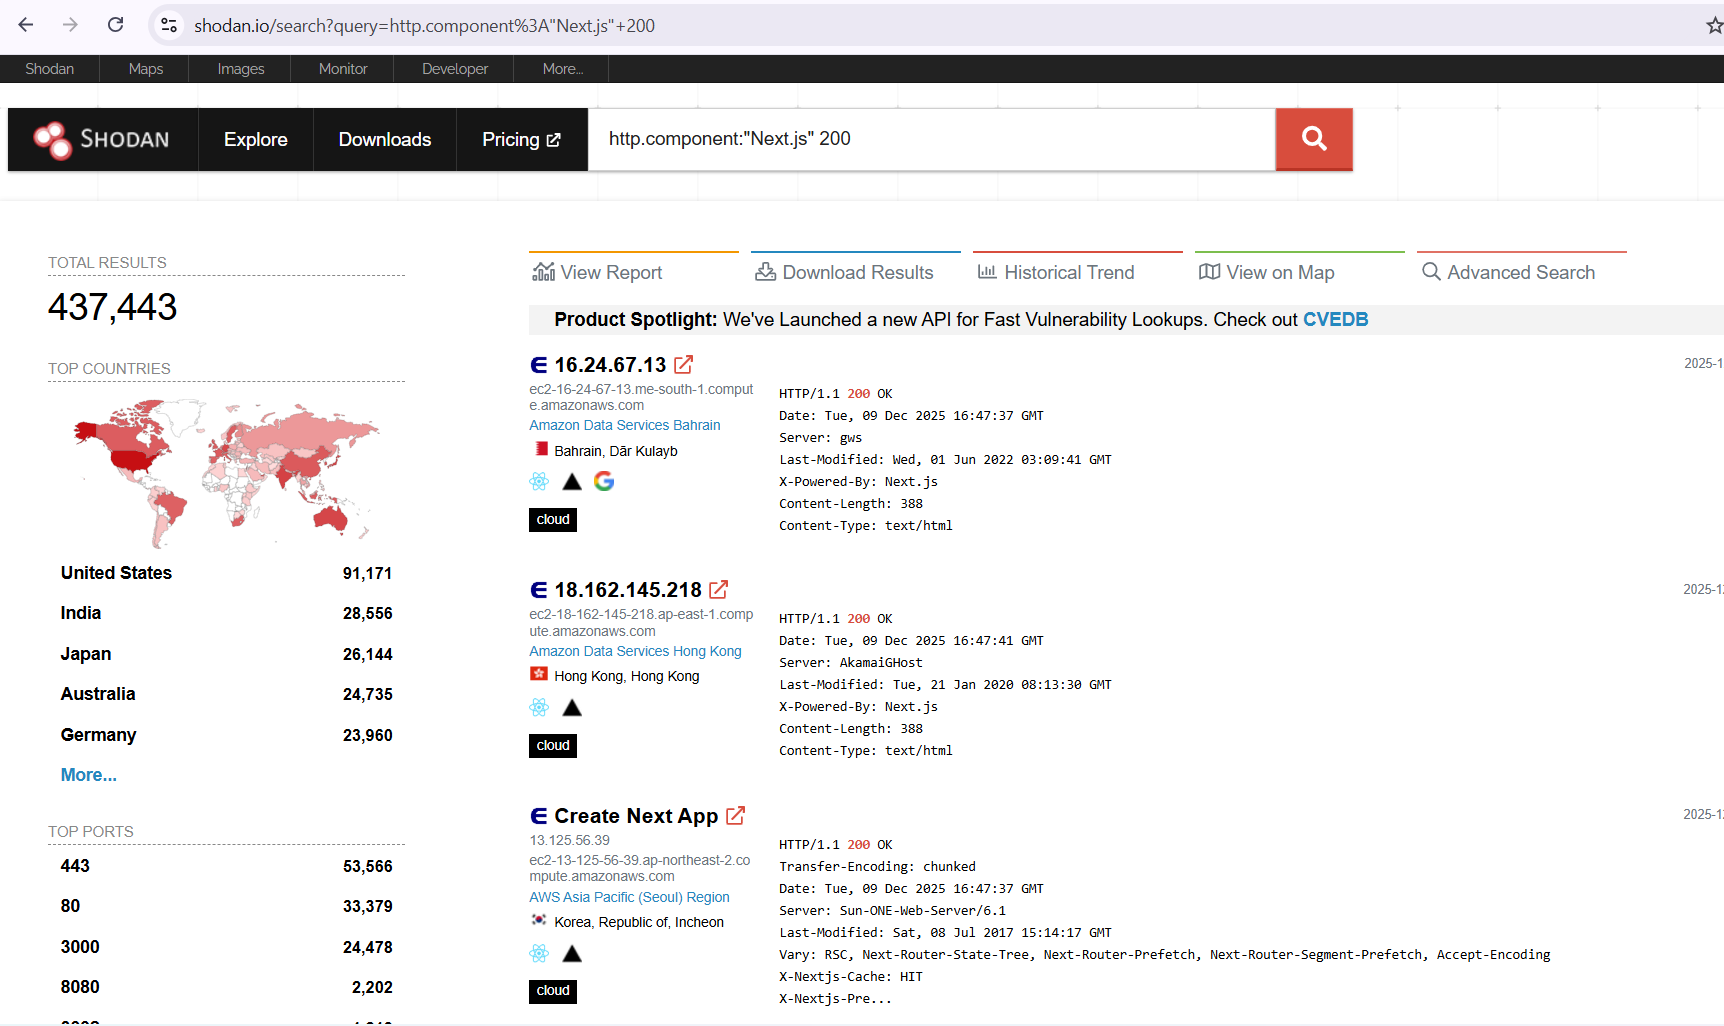Open the 16.24.67.13 result

(610, 365)
